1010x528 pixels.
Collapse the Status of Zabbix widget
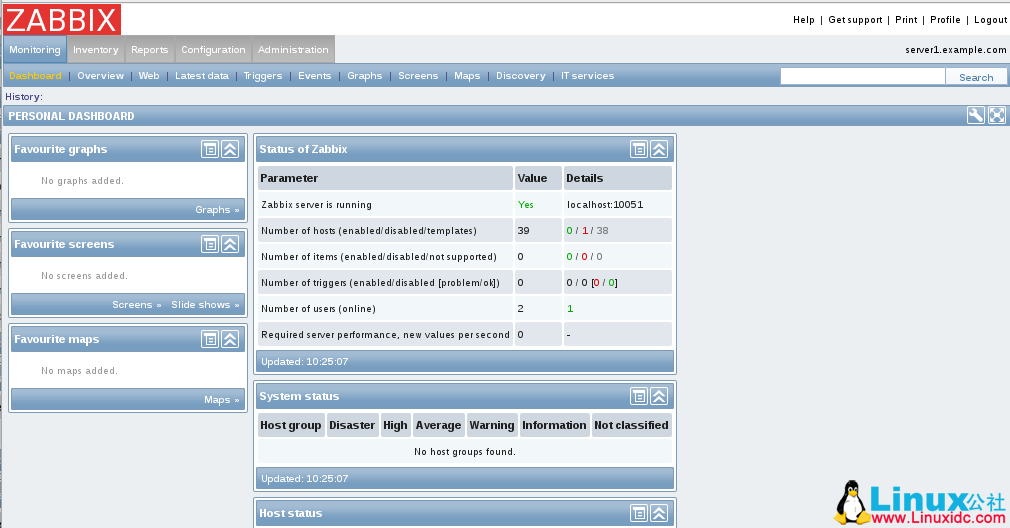pos(659,149)
